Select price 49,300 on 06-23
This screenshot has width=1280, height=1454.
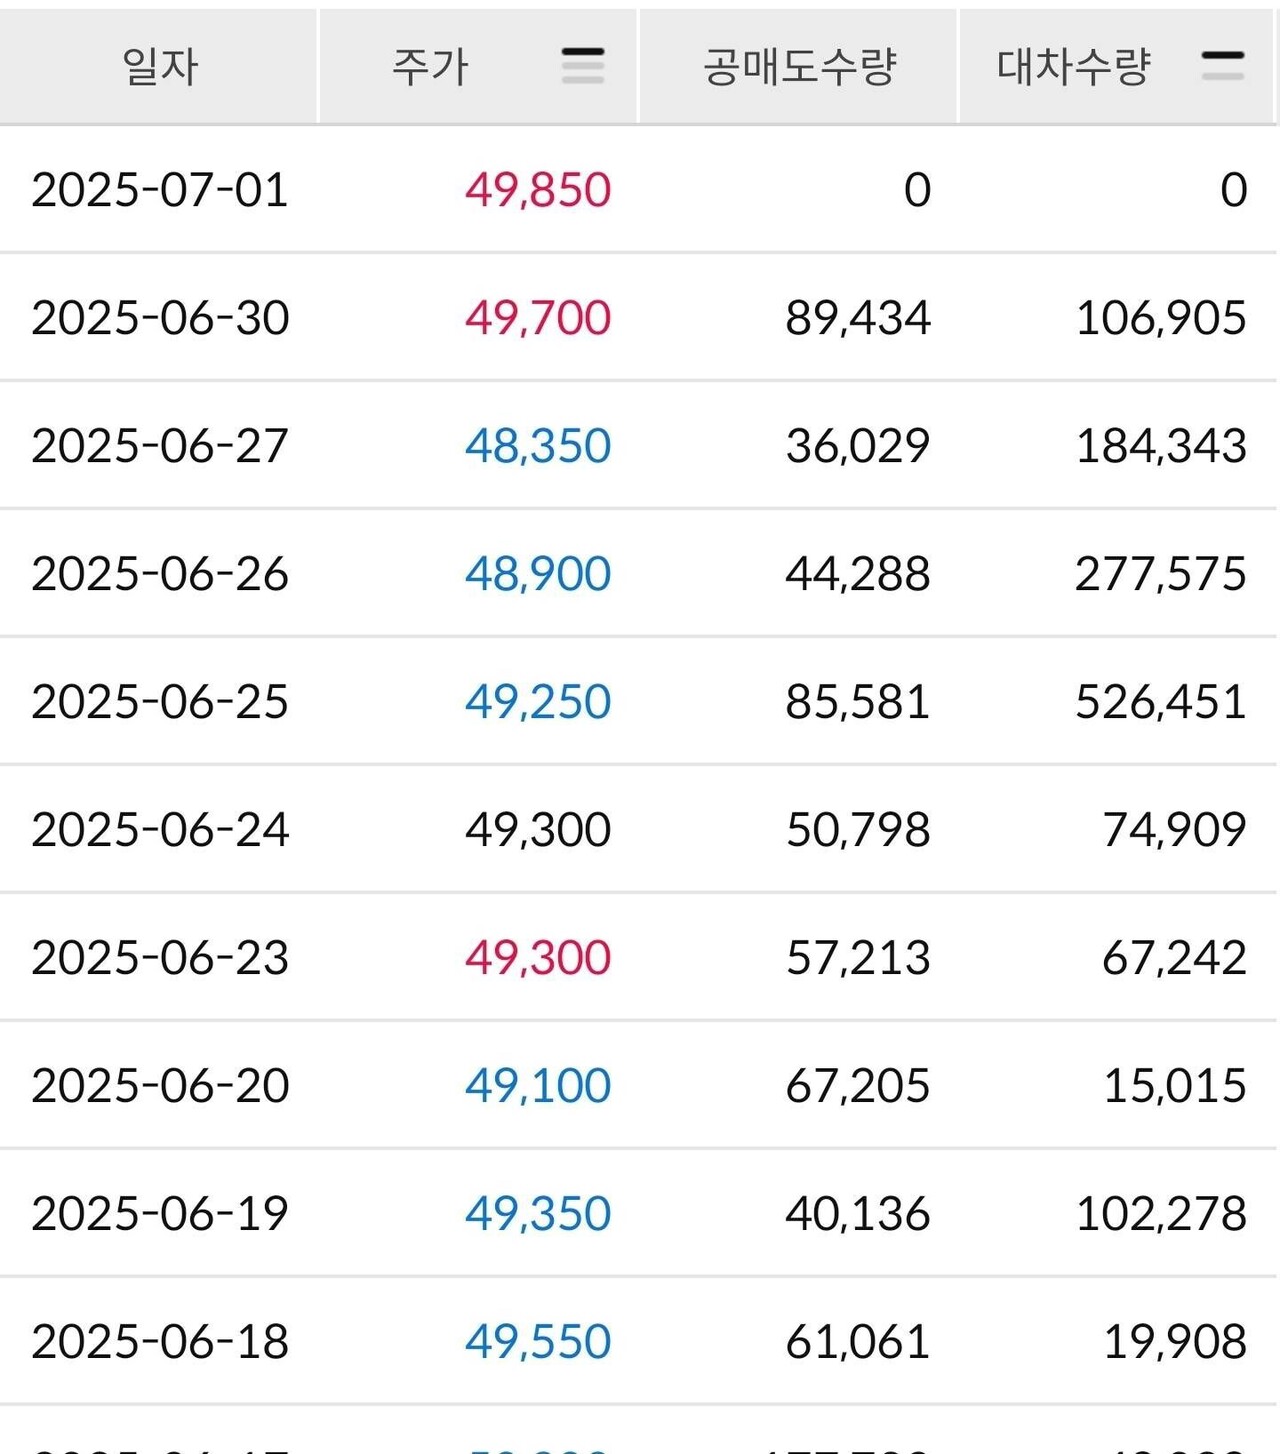(x=538, y=958)
